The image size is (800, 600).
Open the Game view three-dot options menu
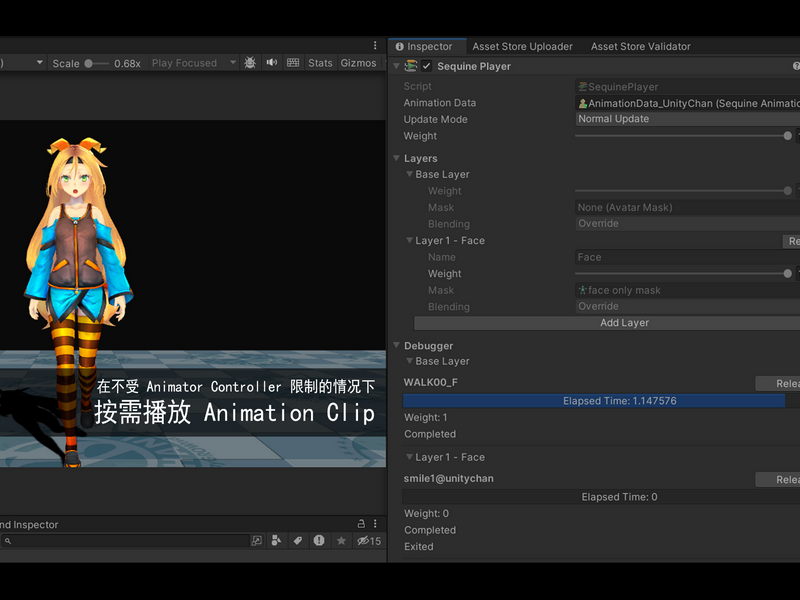point(375,45)
